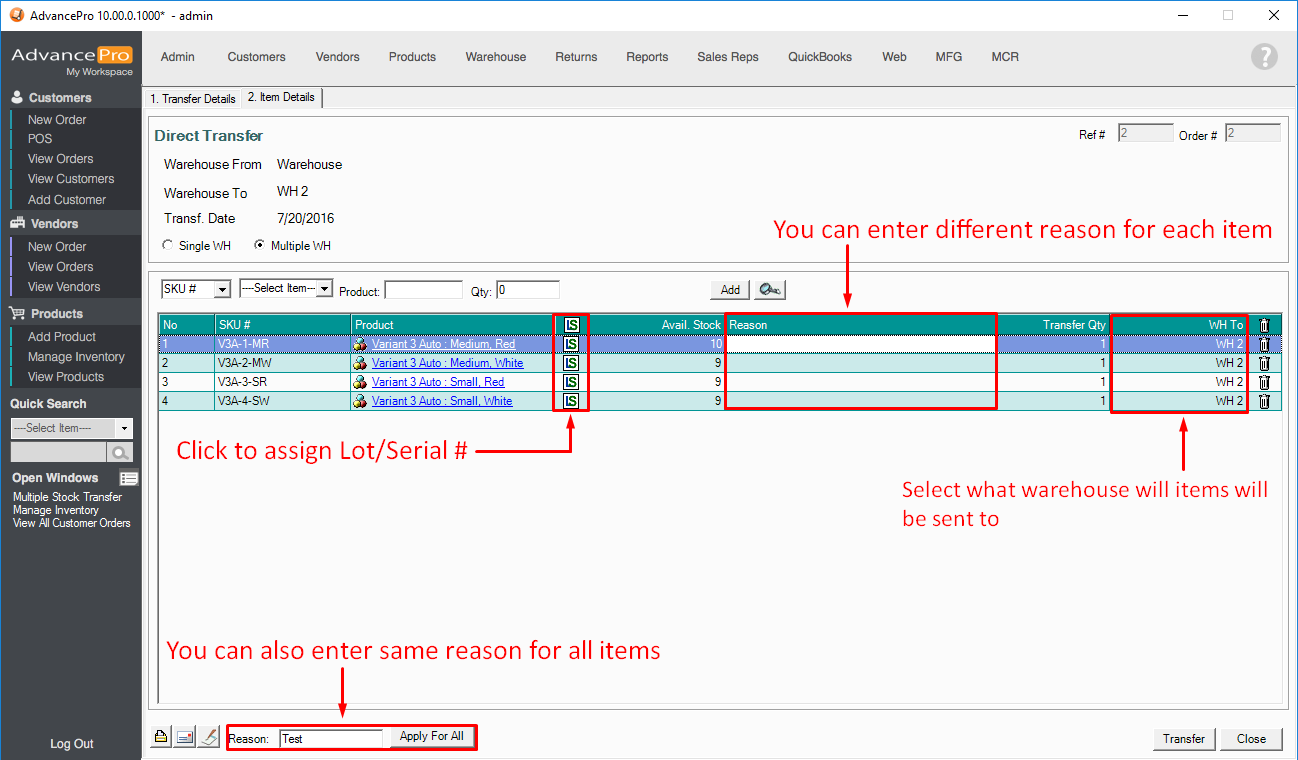Open POS in Customers sidebar
This screenshot has width=1298, height=760.
[40, 139]
